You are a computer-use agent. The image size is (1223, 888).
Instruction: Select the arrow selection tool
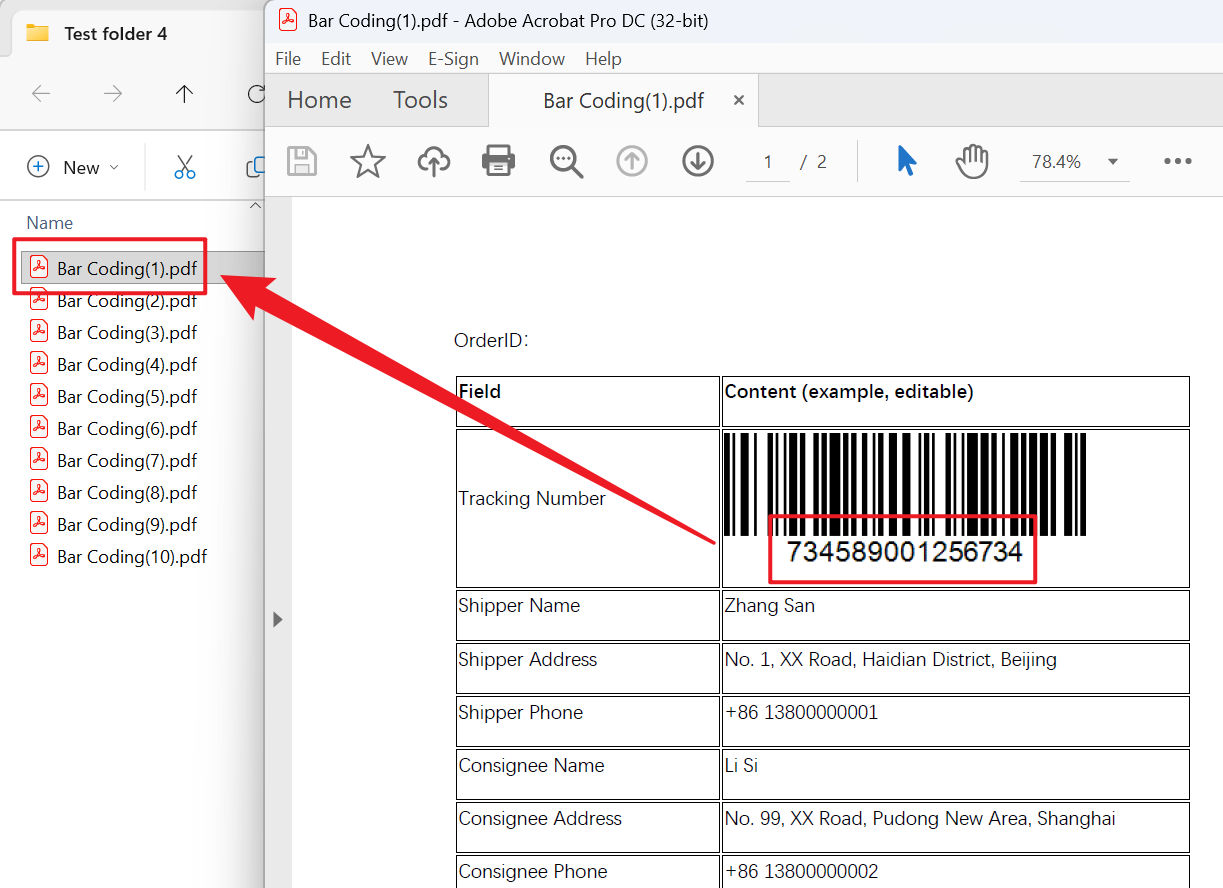click(906, 161)
